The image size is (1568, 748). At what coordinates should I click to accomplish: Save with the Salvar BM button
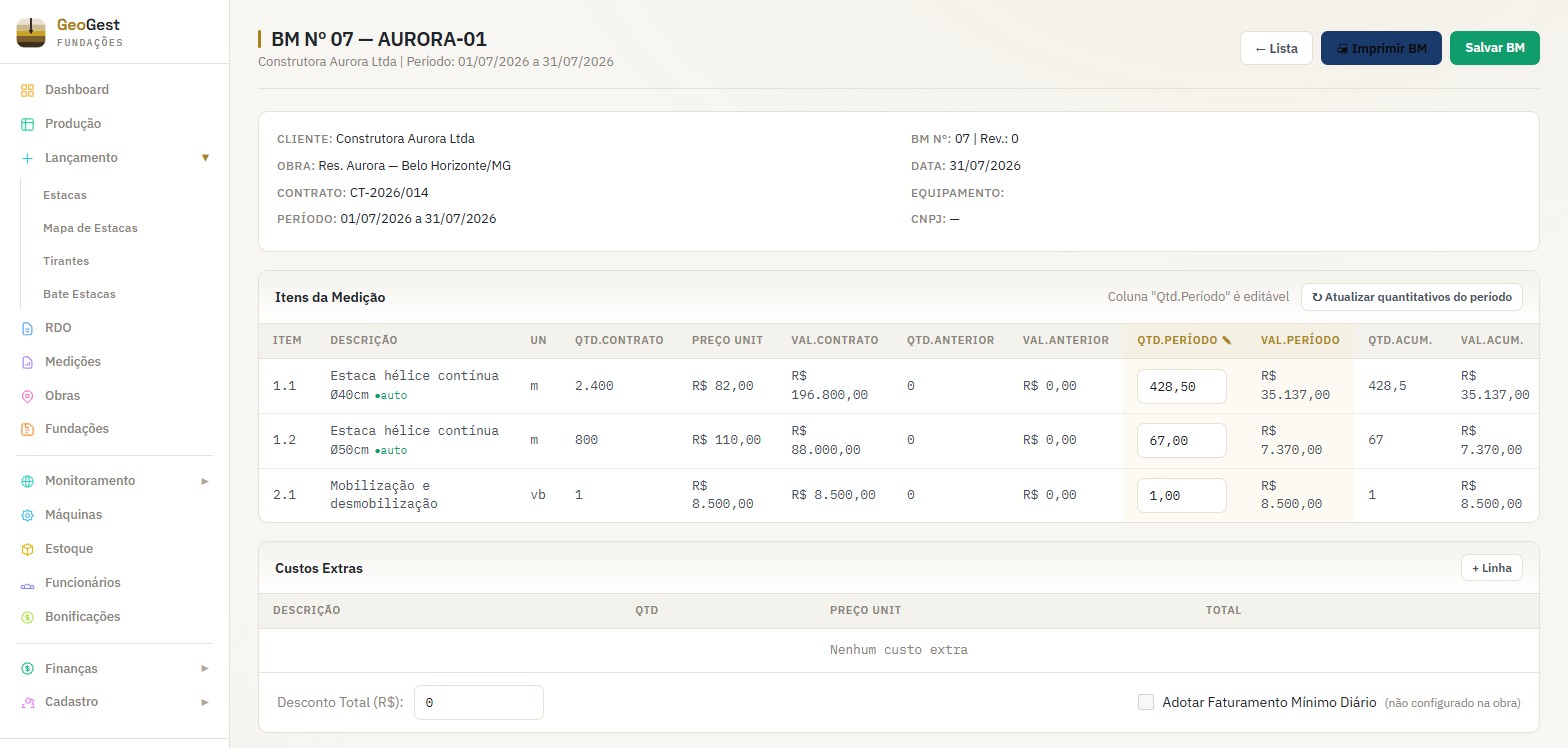(x=1494, y=48)
